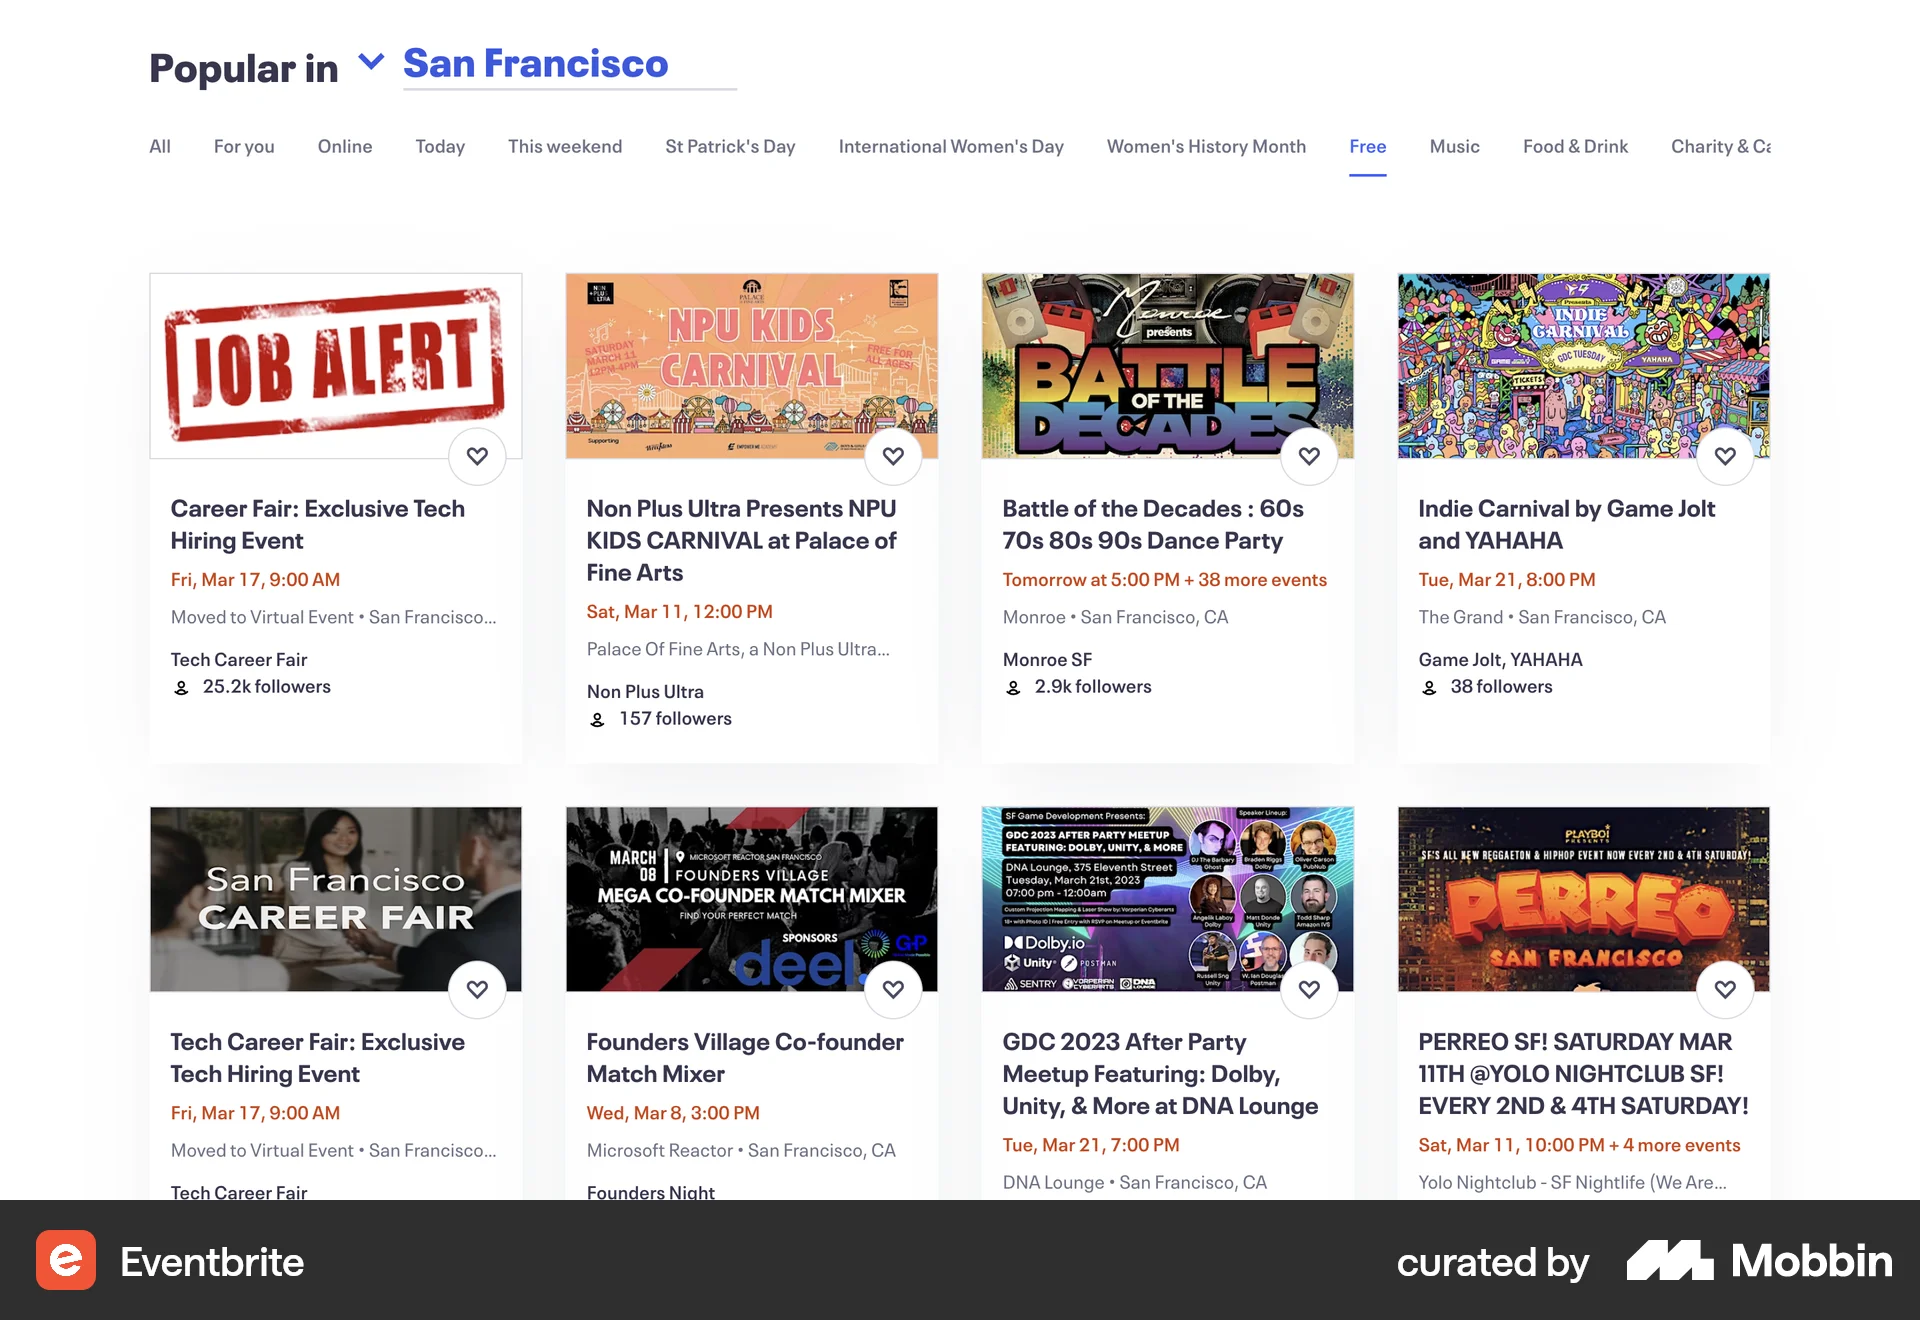Toggle favorite on the PERREO SF event card
Screen dimensions: 1920x1320
[x=1725, y=989]
